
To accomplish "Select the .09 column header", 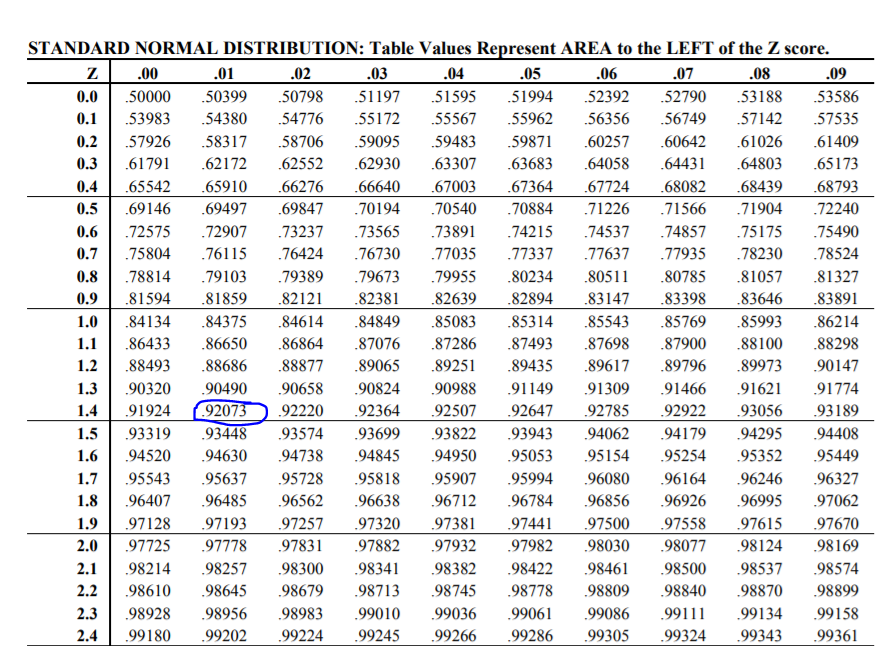I will point(836,74).
